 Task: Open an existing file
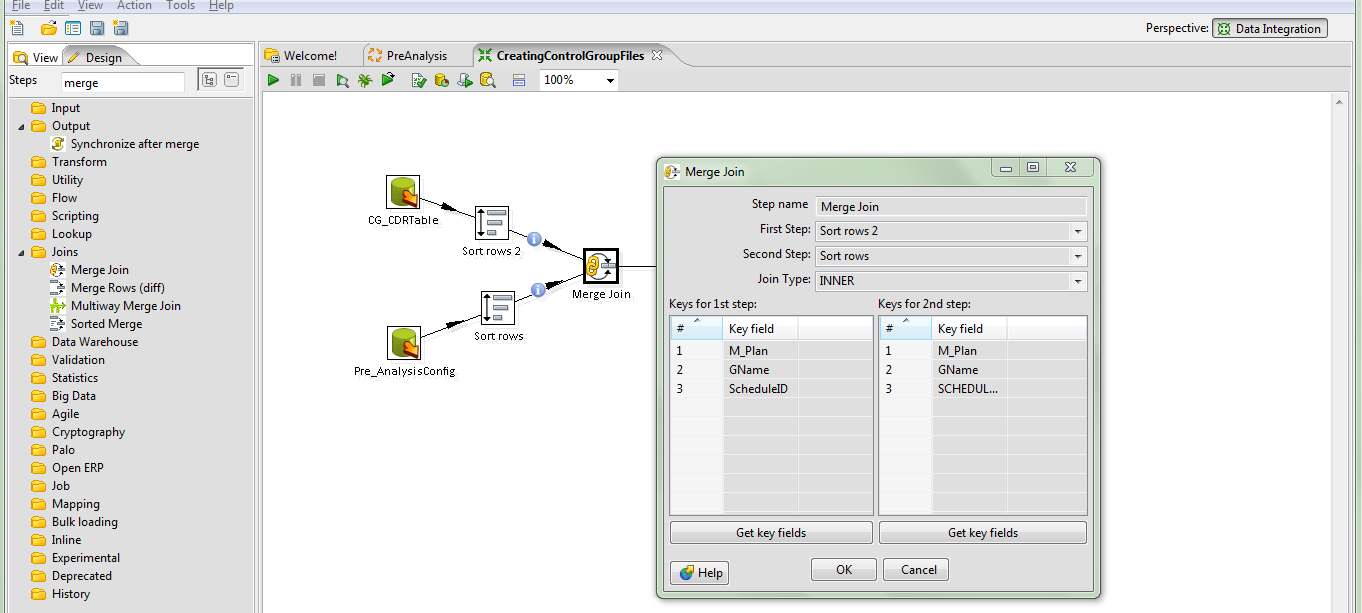click(x=47, y=28)
